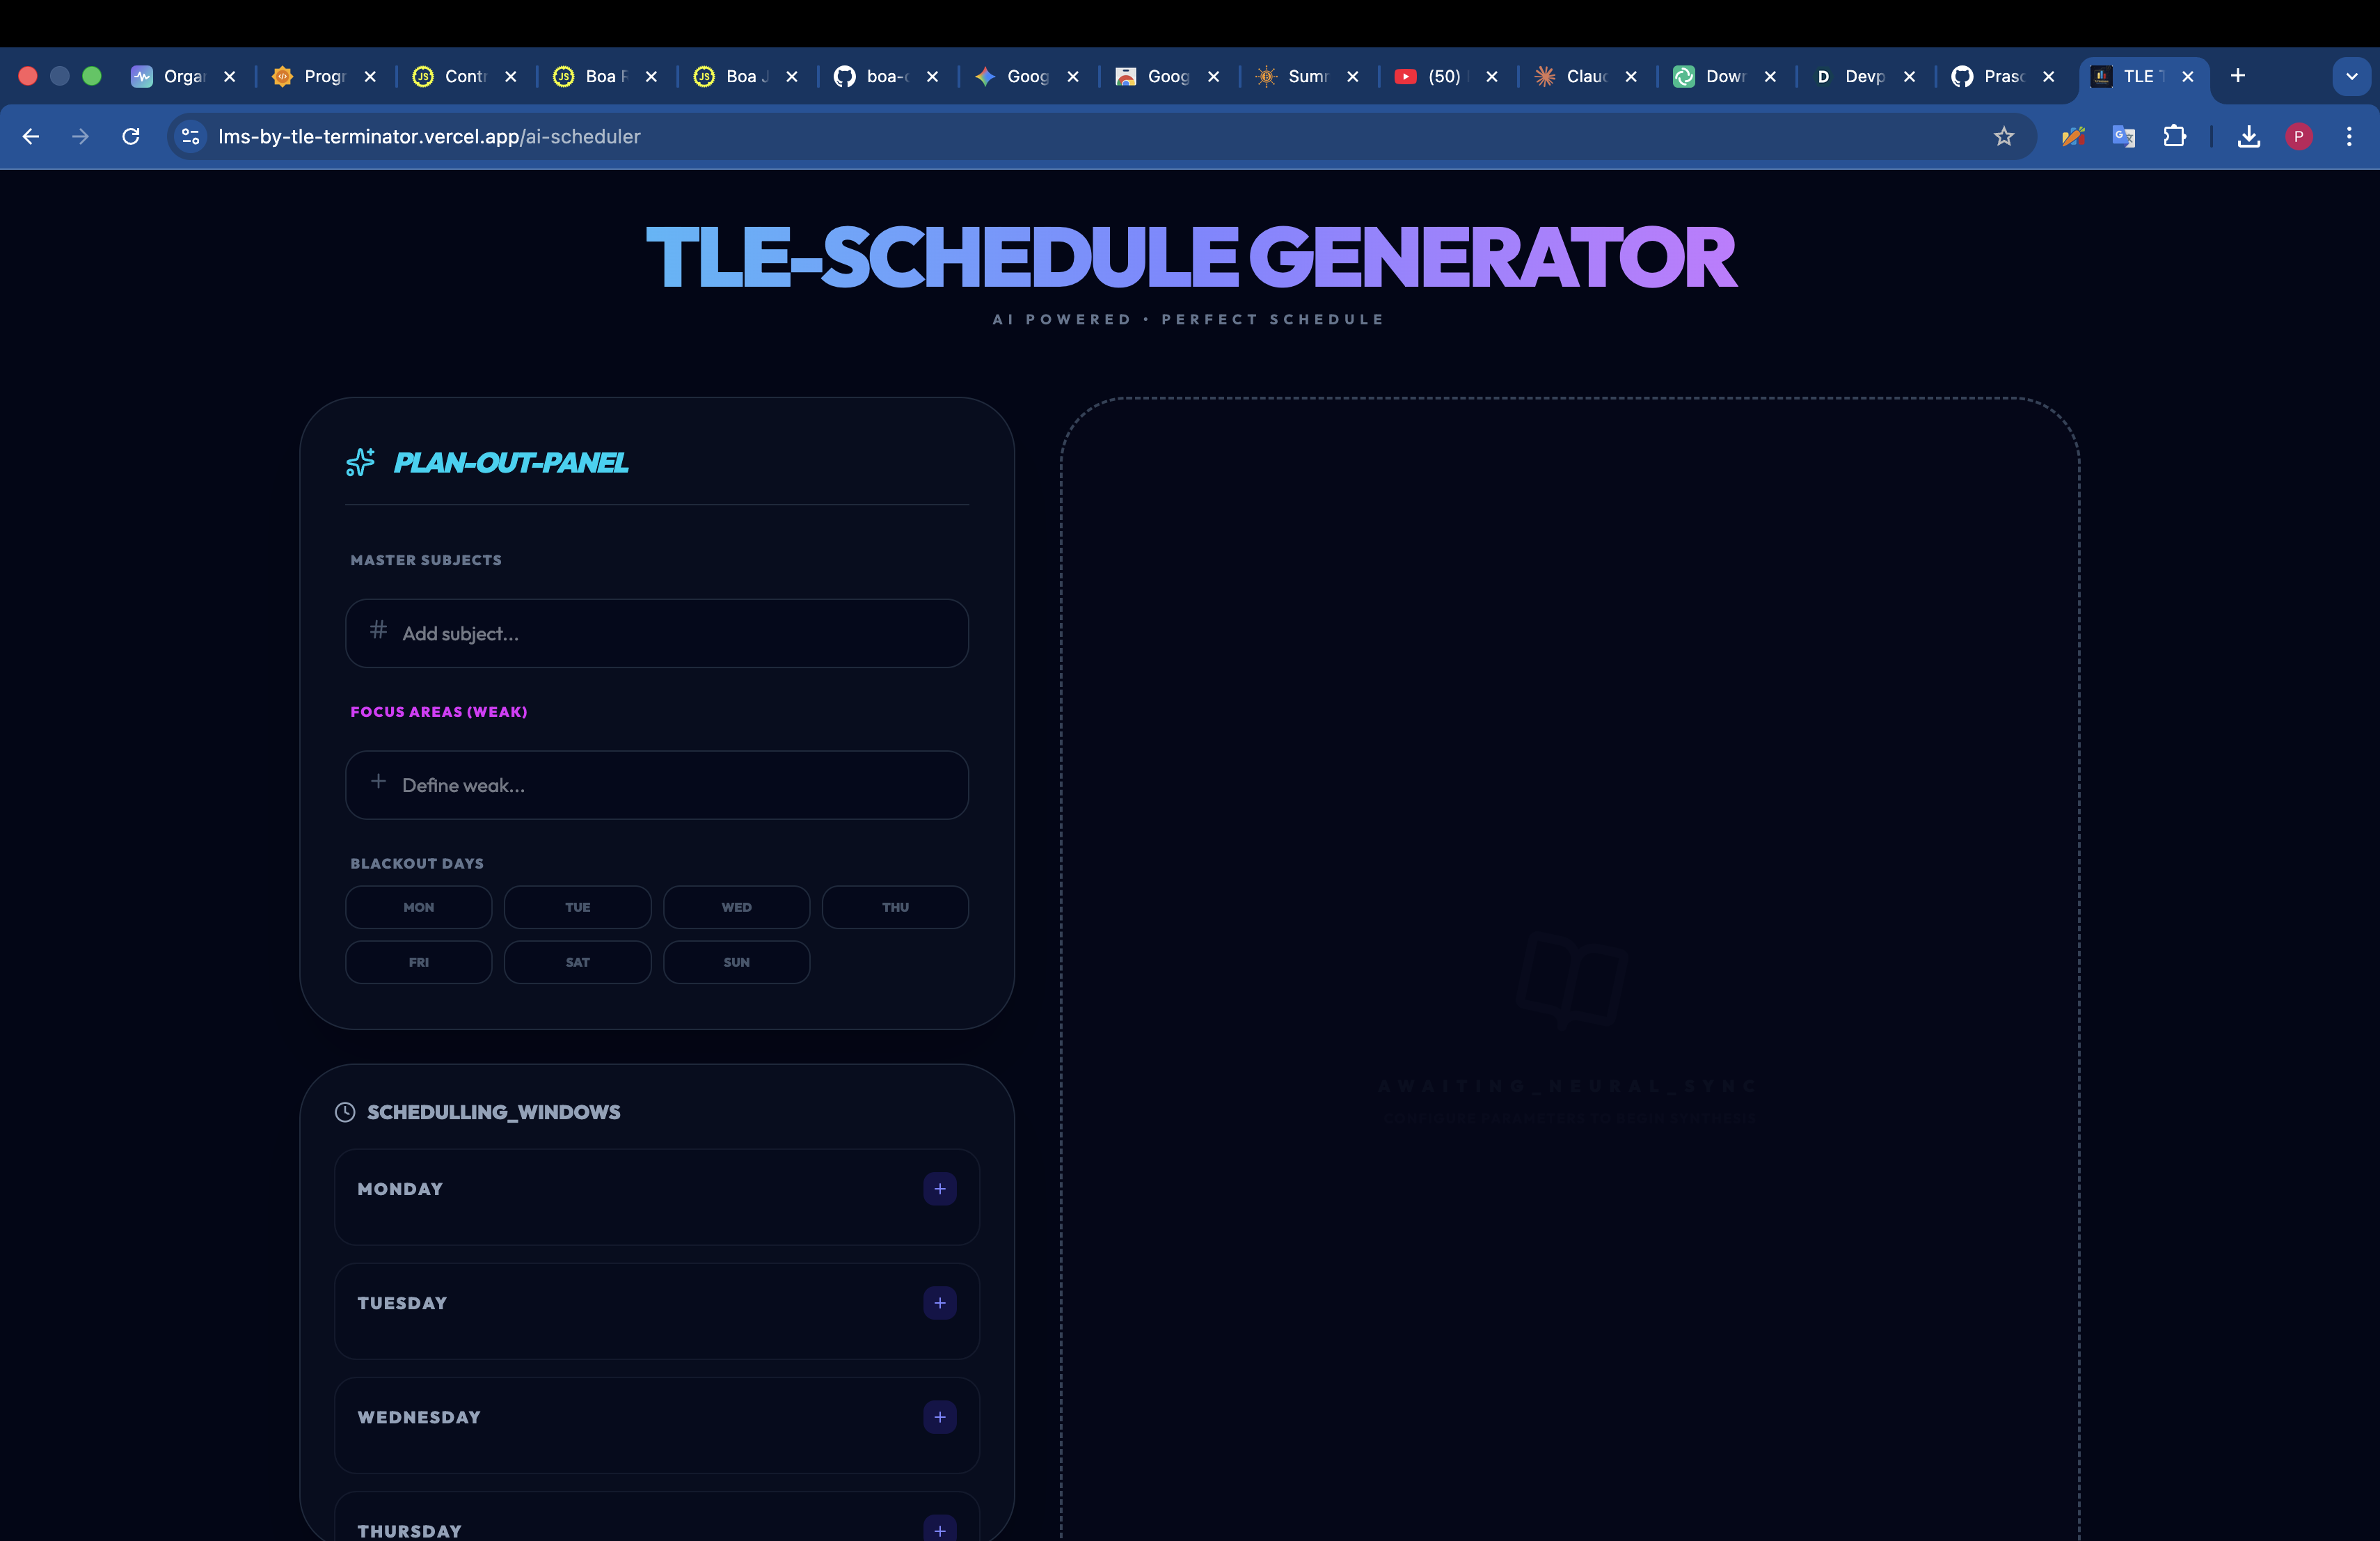Image resolution: width=2380 pixels, height=1541 pixels.
Task: Click the sparkle icon beside PLAN-OUT-PANEL
Action: [x=360, y=462]
